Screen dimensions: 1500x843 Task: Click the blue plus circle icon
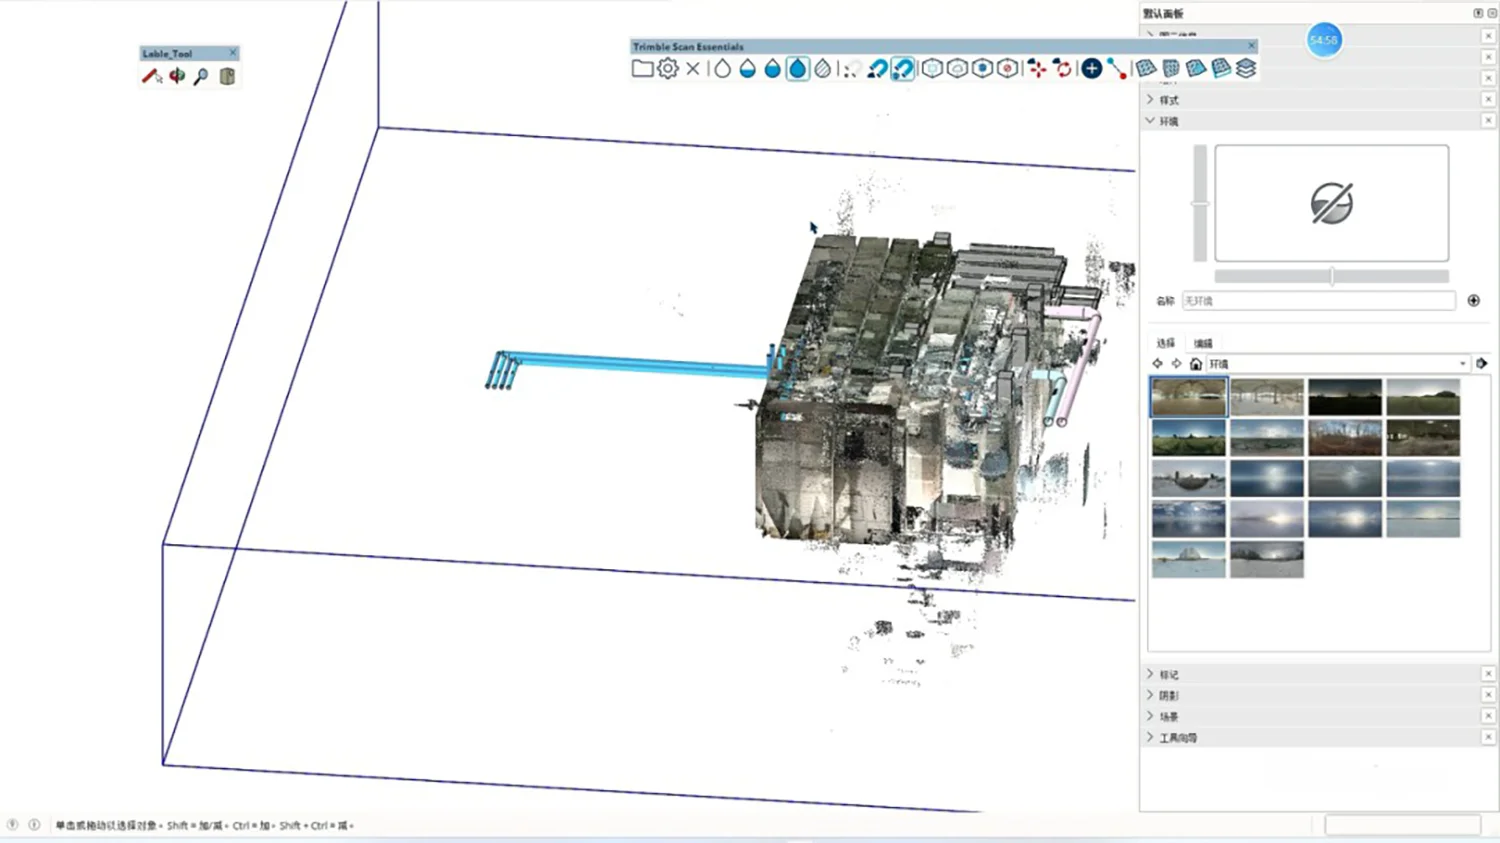click(1092, 68)
